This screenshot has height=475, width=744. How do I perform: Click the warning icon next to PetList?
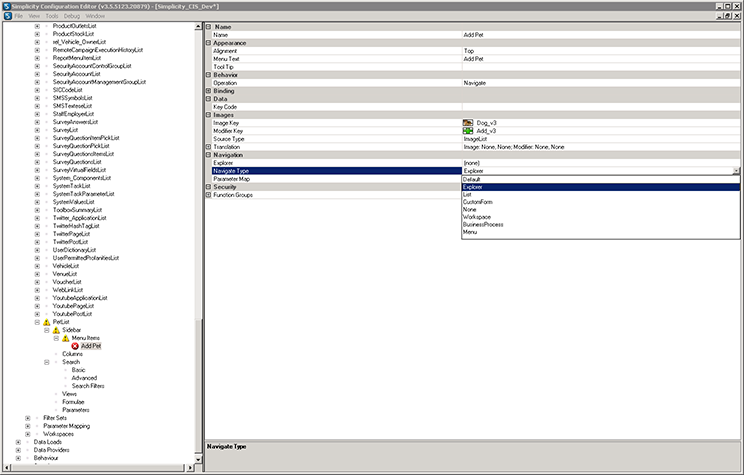coord(46,321)
